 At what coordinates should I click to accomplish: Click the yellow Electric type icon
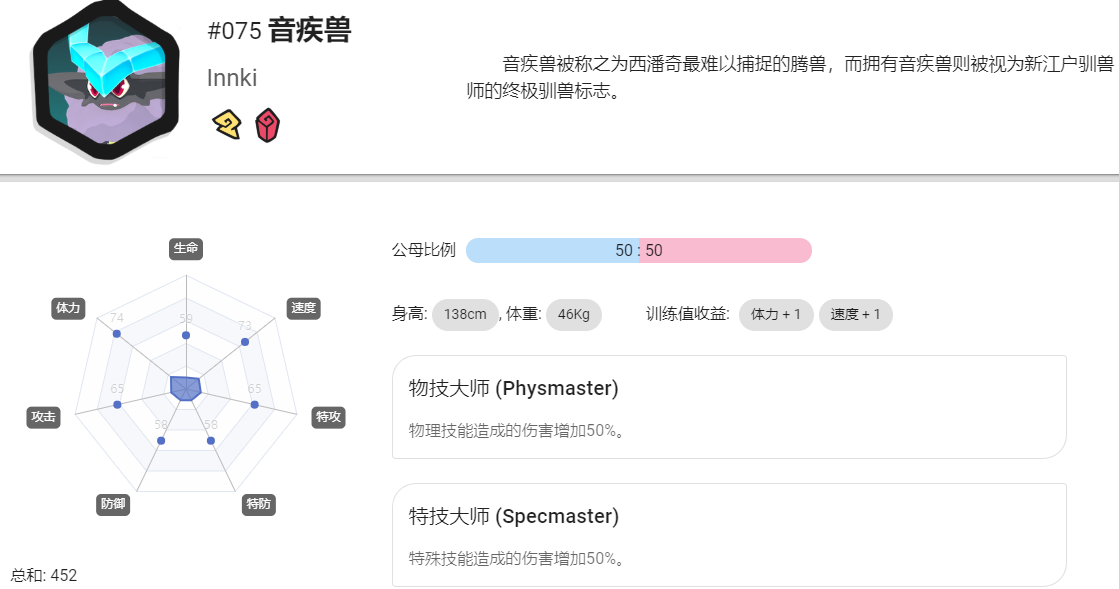(227, 125)
